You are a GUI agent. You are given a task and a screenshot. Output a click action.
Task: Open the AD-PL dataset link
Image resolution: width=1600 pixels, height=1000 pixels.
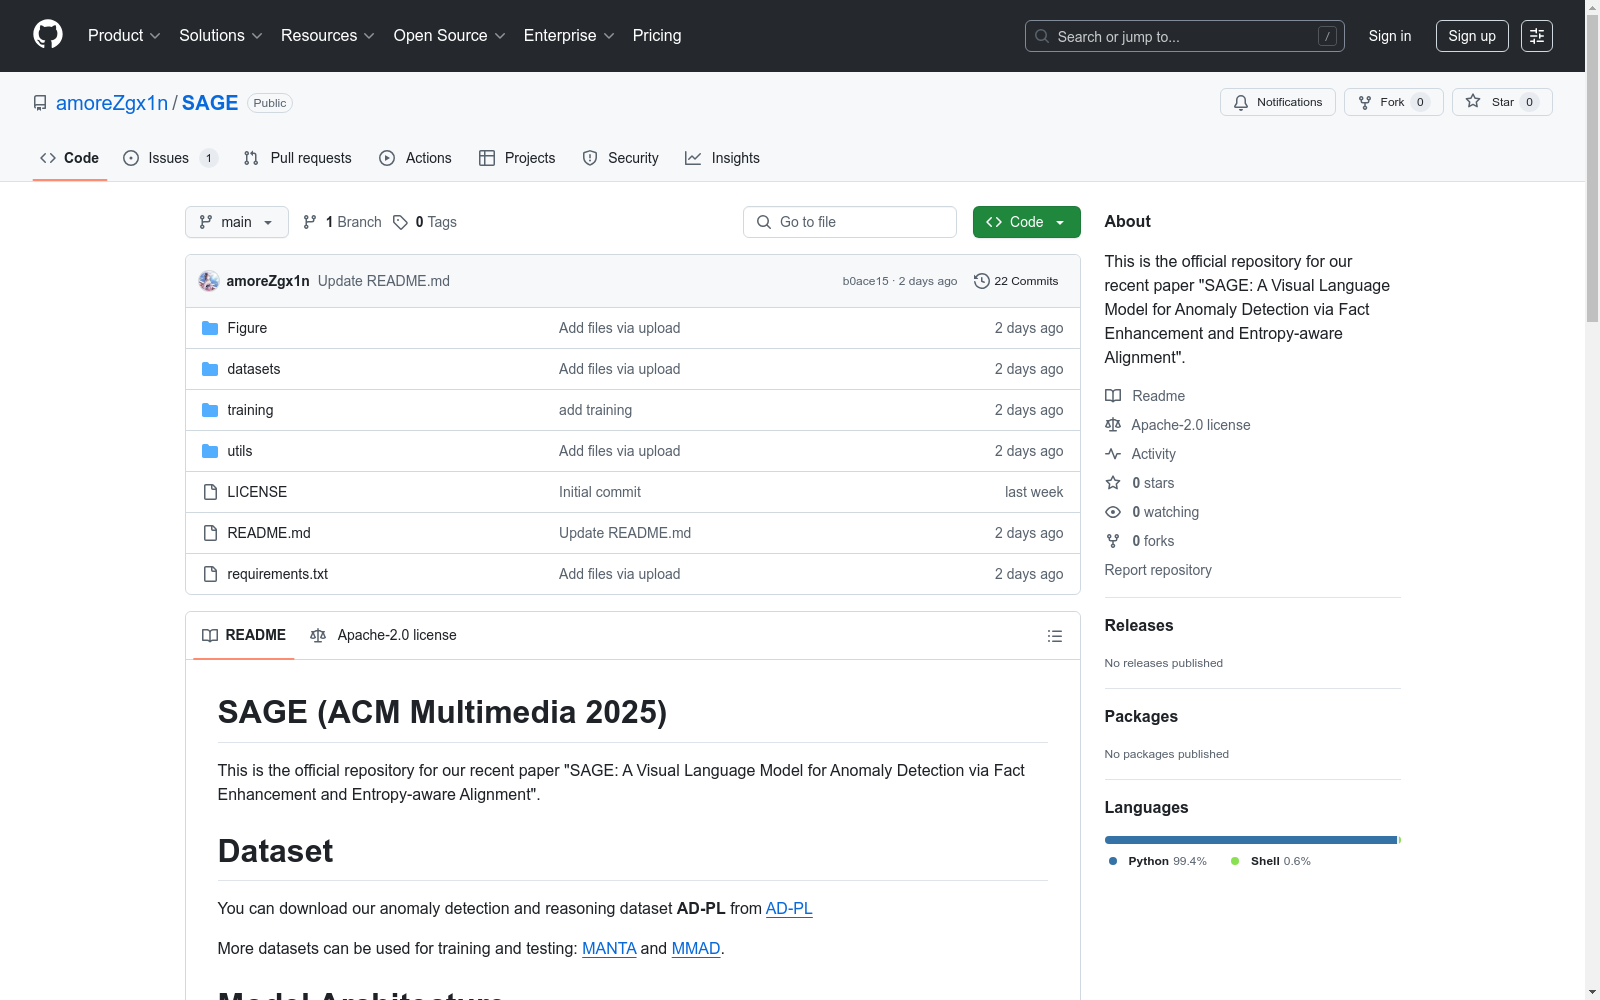(x=789, y=908)
